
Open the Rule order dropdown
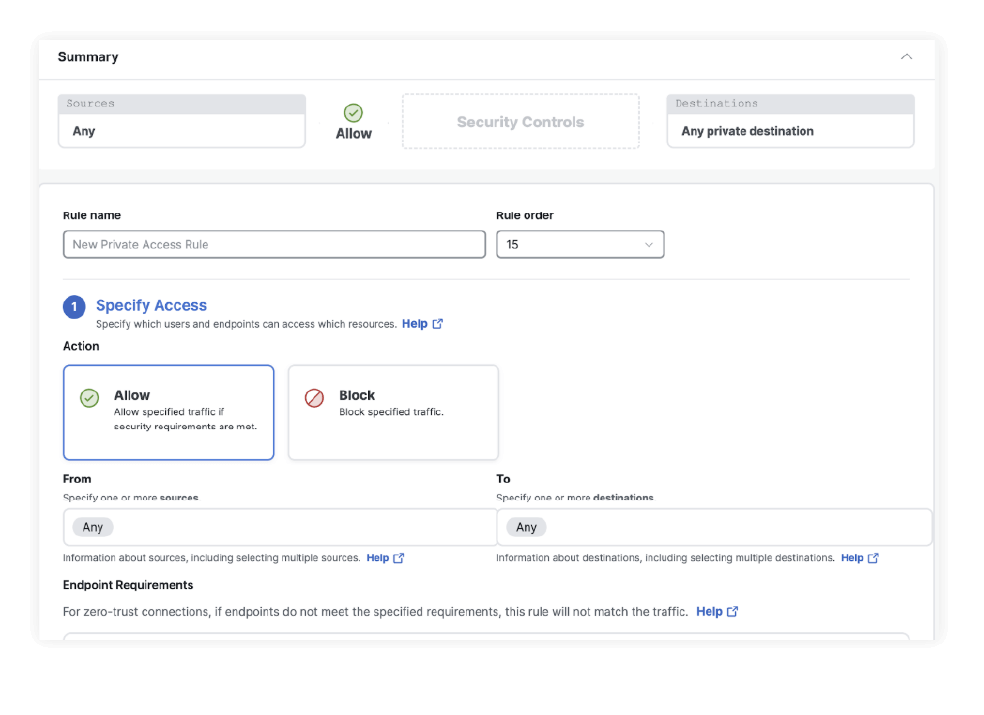click(x=580, y=244)
